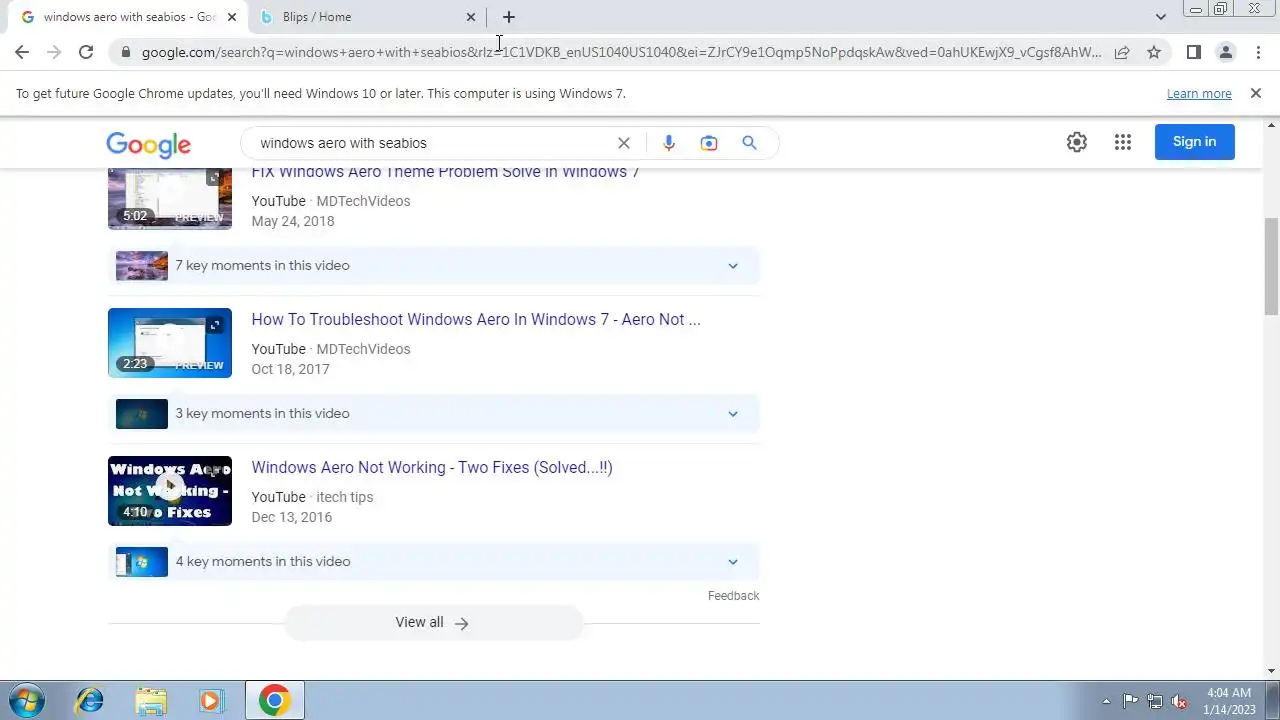Click the page vertical scrollbar thumb
Image resolution: width=1280 pixels, height=720 pixels.
tap(1271, 267)
